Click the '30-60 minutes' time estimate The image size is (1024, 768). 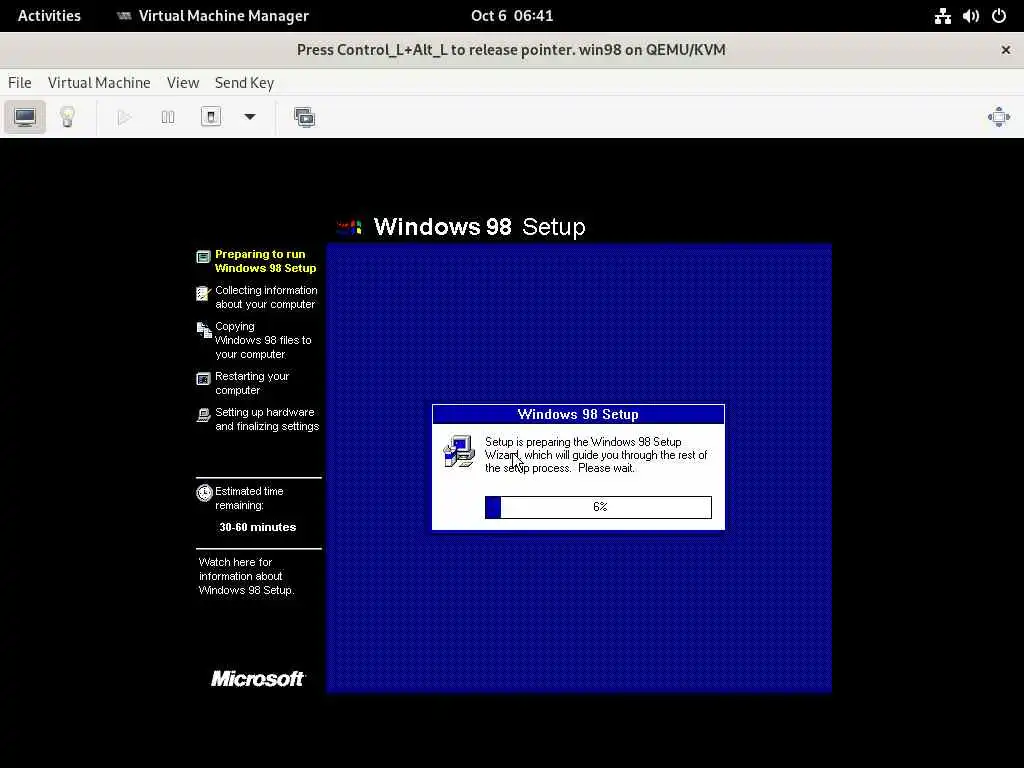click(x=257, y=527)
